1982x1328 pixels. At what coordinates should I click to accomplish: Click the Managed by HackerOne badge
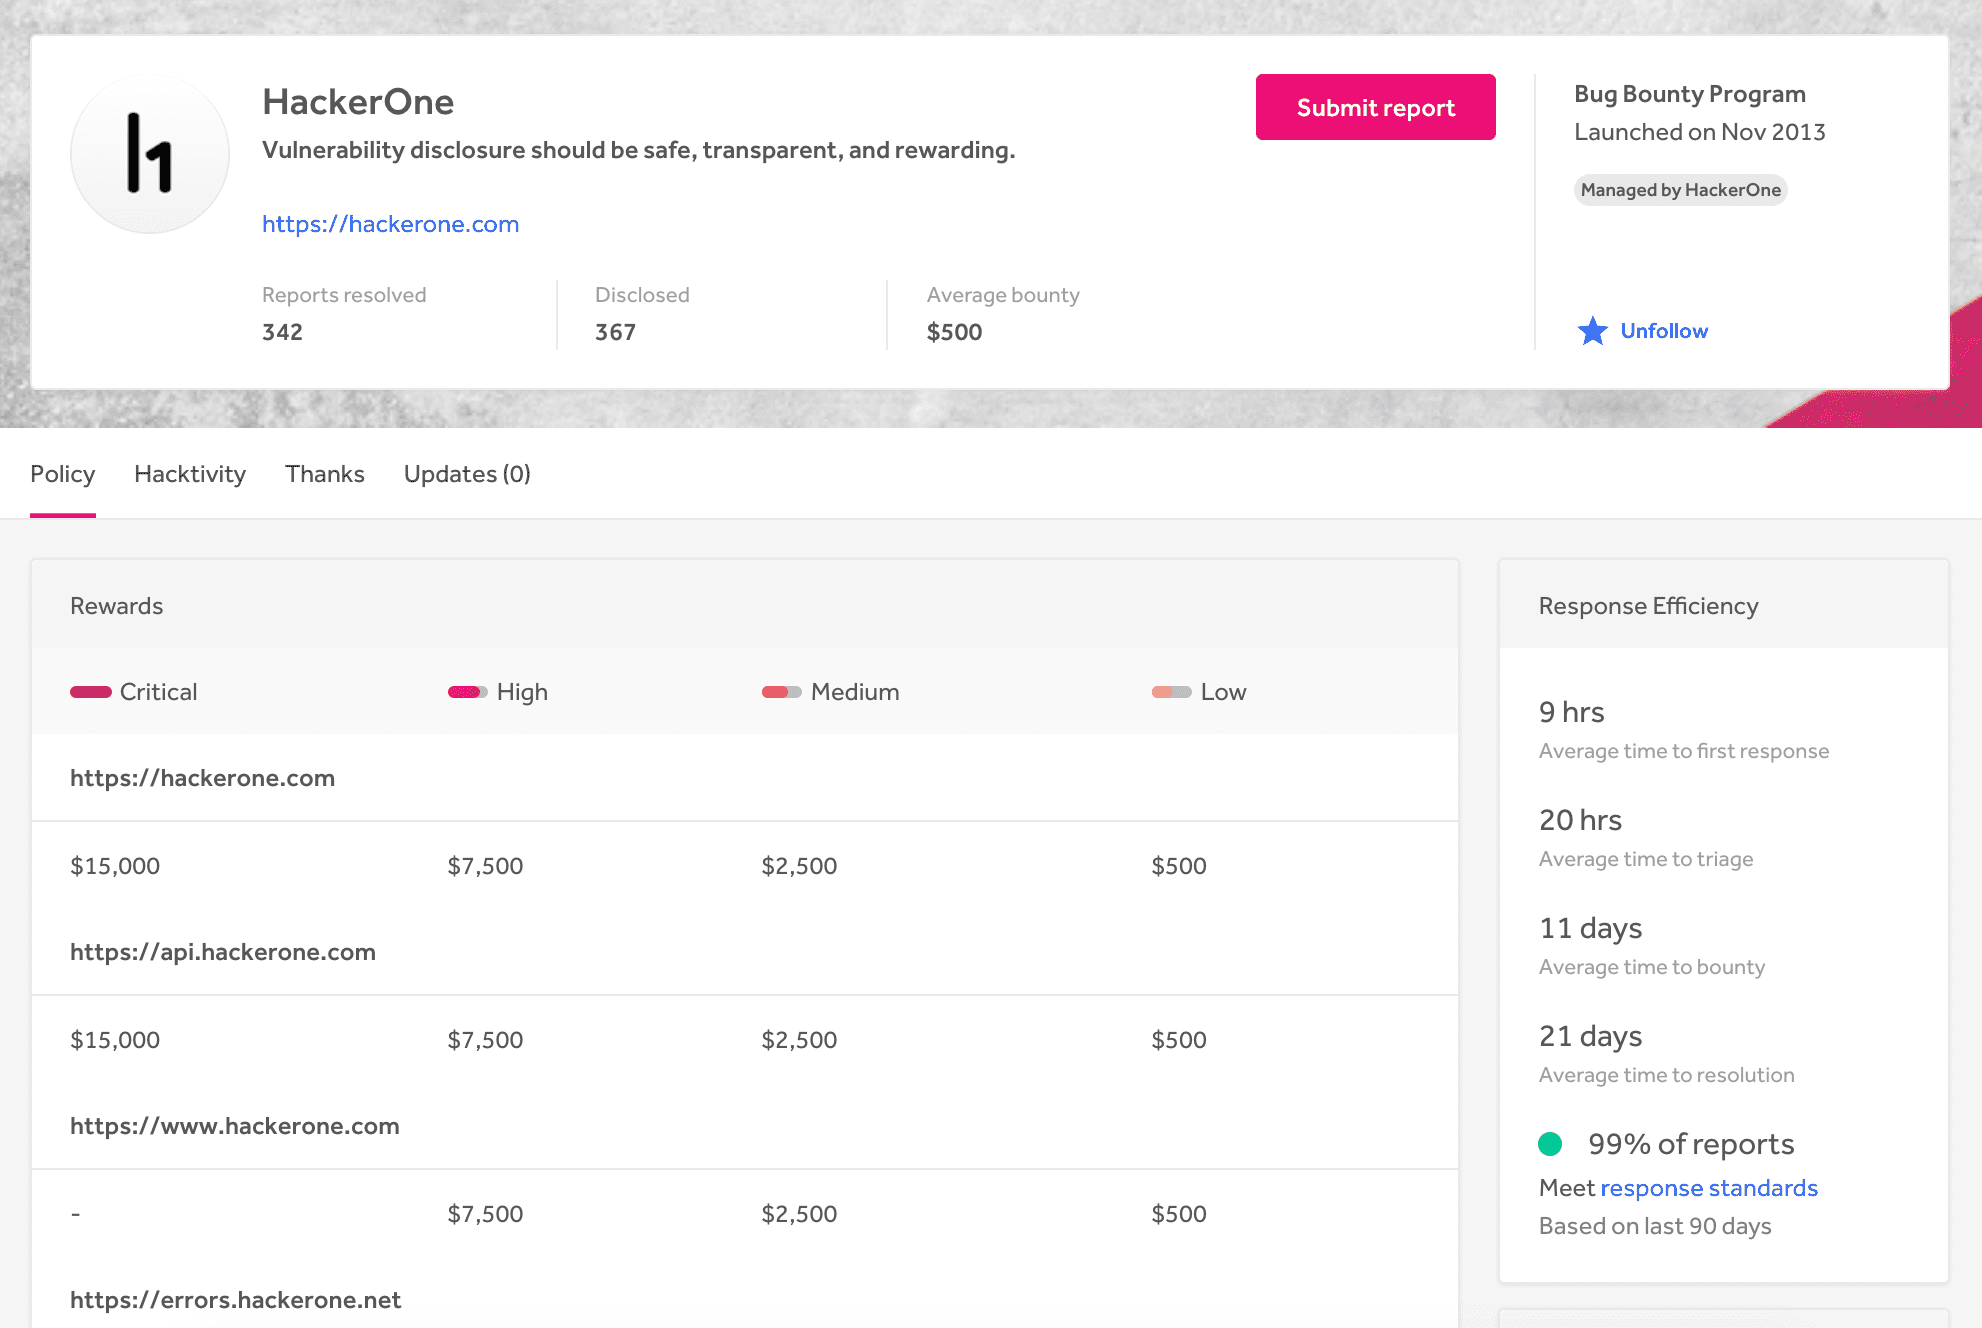[x=1680, y=190]
